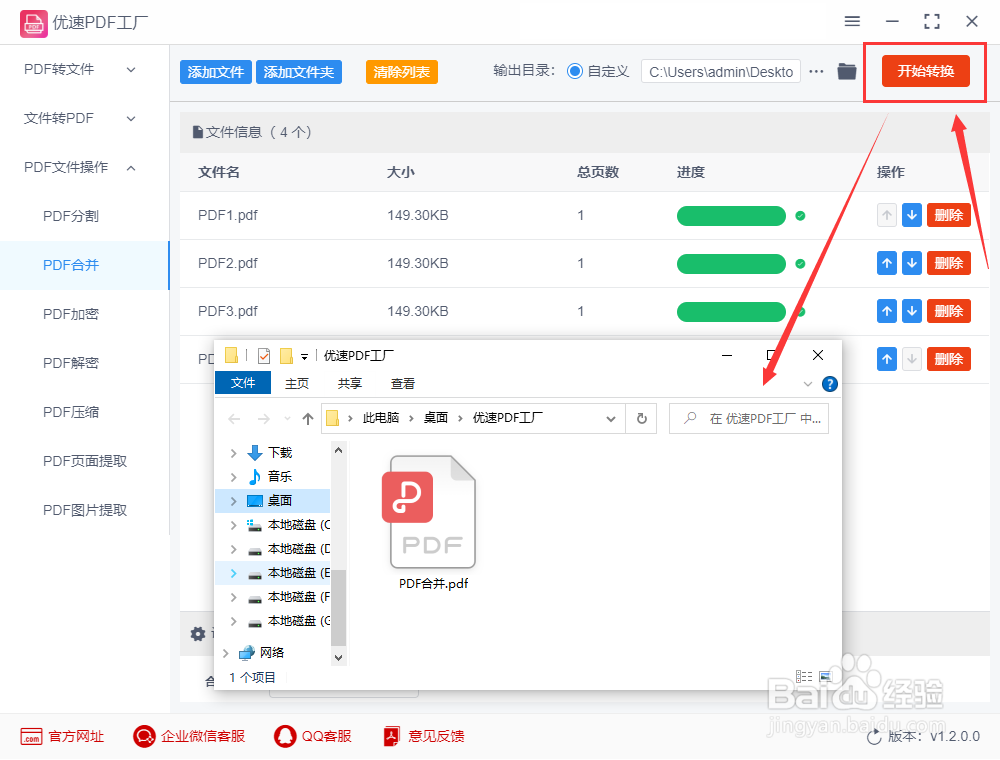Image resolution: width=1000 pixels, height=760 pixels.
Task: Switch to the 主页 tab in Explorer
Action: [298, 383]
